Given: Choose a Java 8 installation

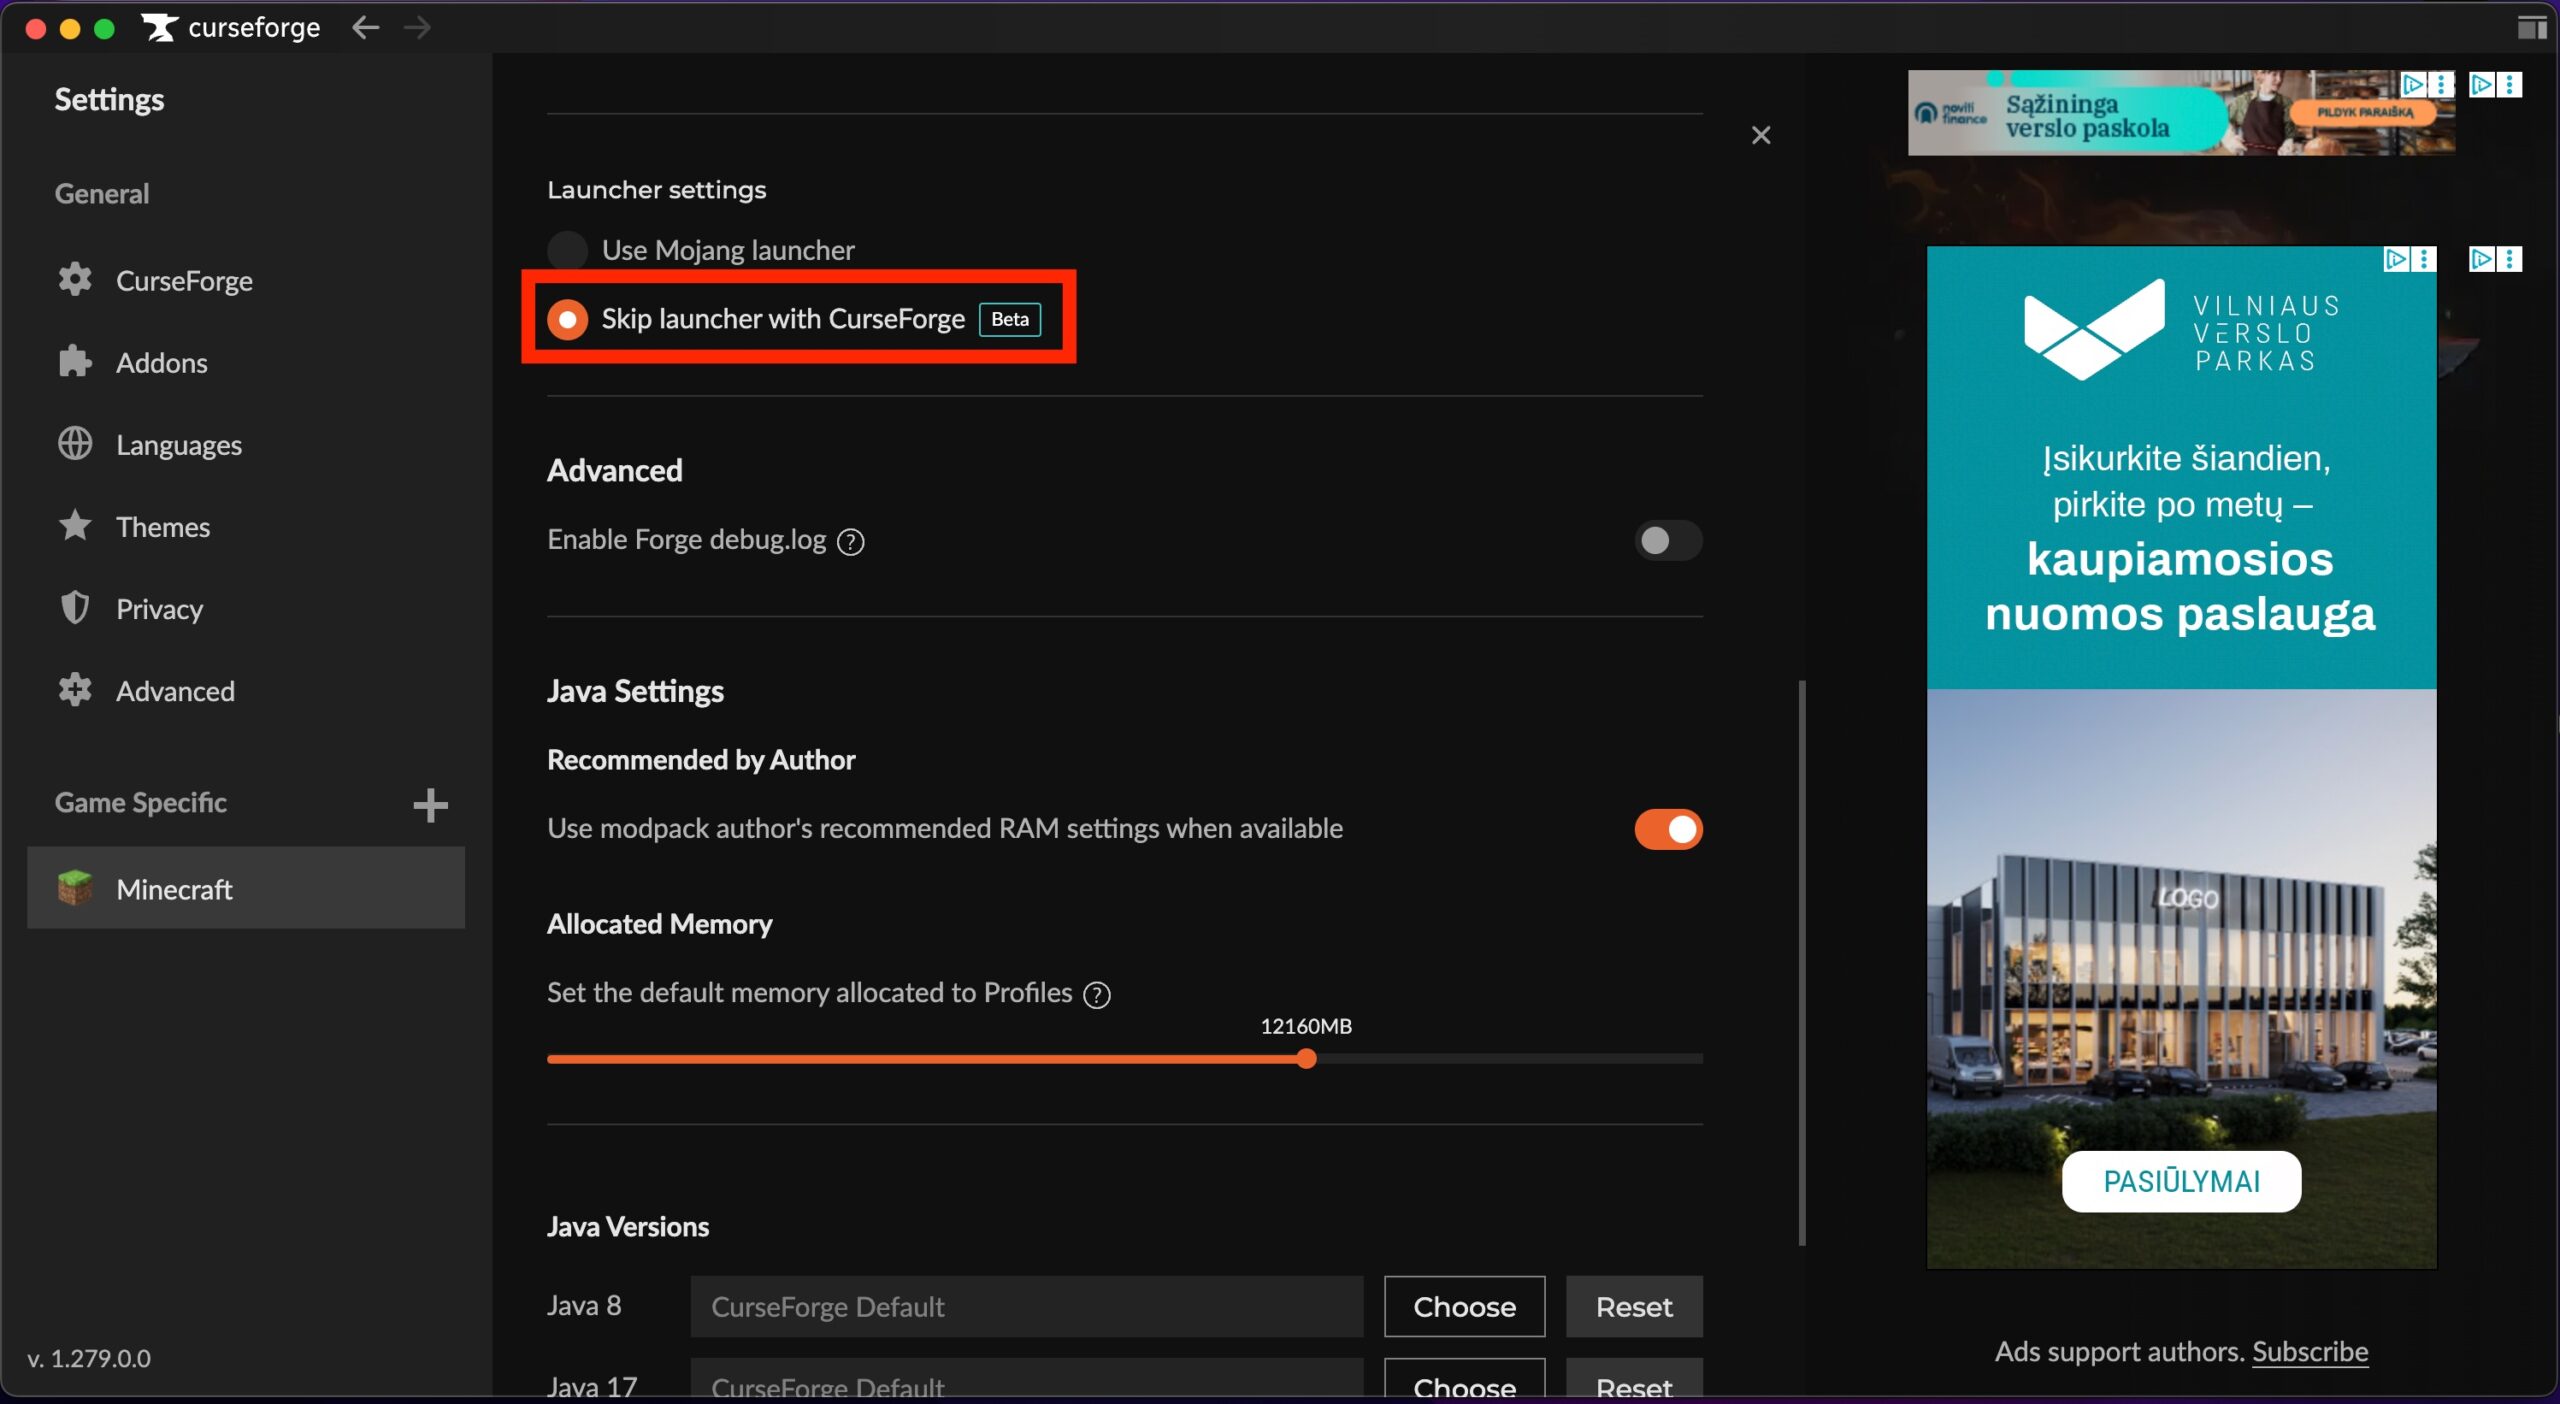Looking at the screenshot, I should [1464, 1306].
